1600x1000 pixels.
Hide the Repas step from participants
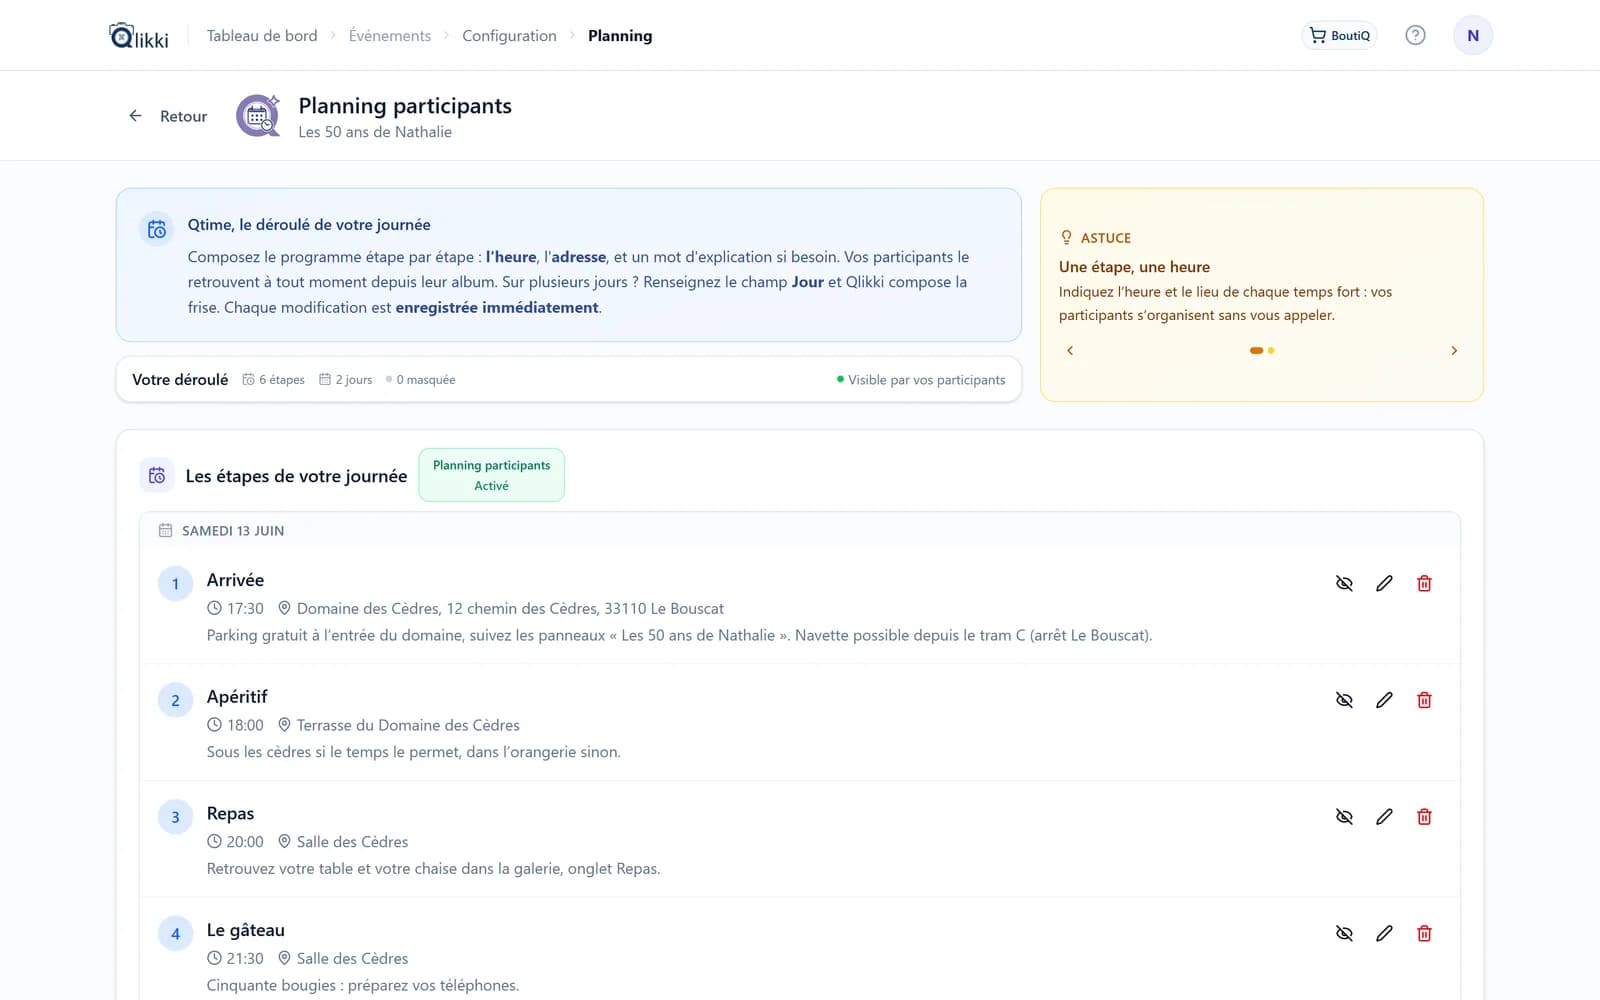1344,817
